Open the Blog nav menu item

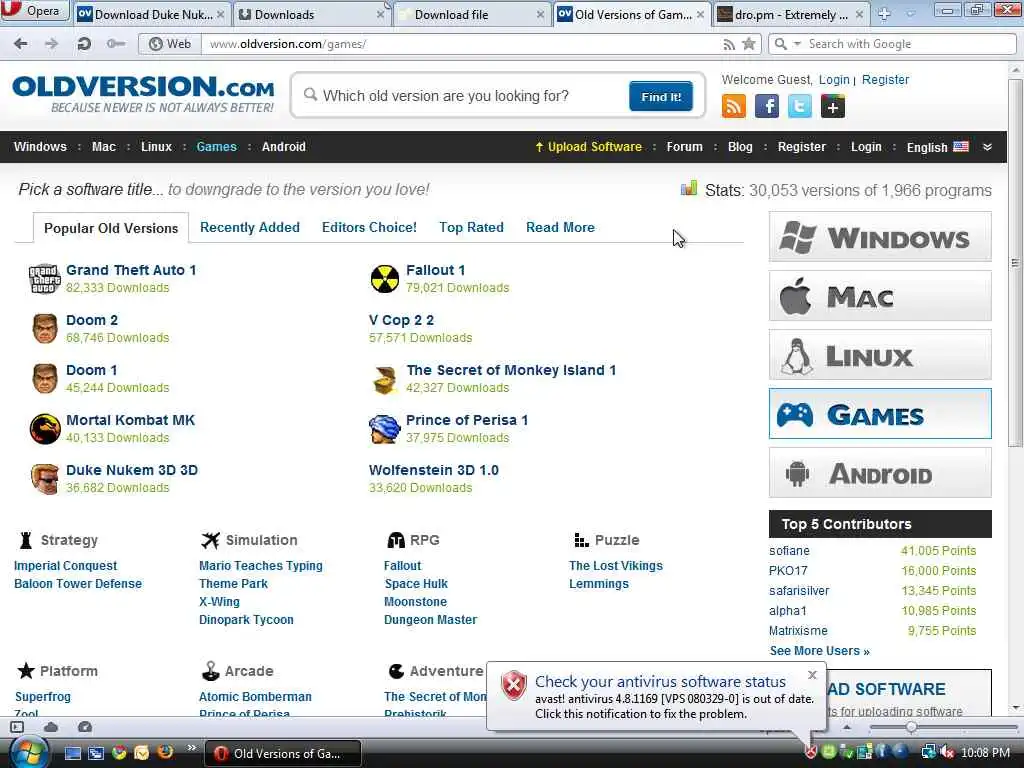tap(740, 147)
